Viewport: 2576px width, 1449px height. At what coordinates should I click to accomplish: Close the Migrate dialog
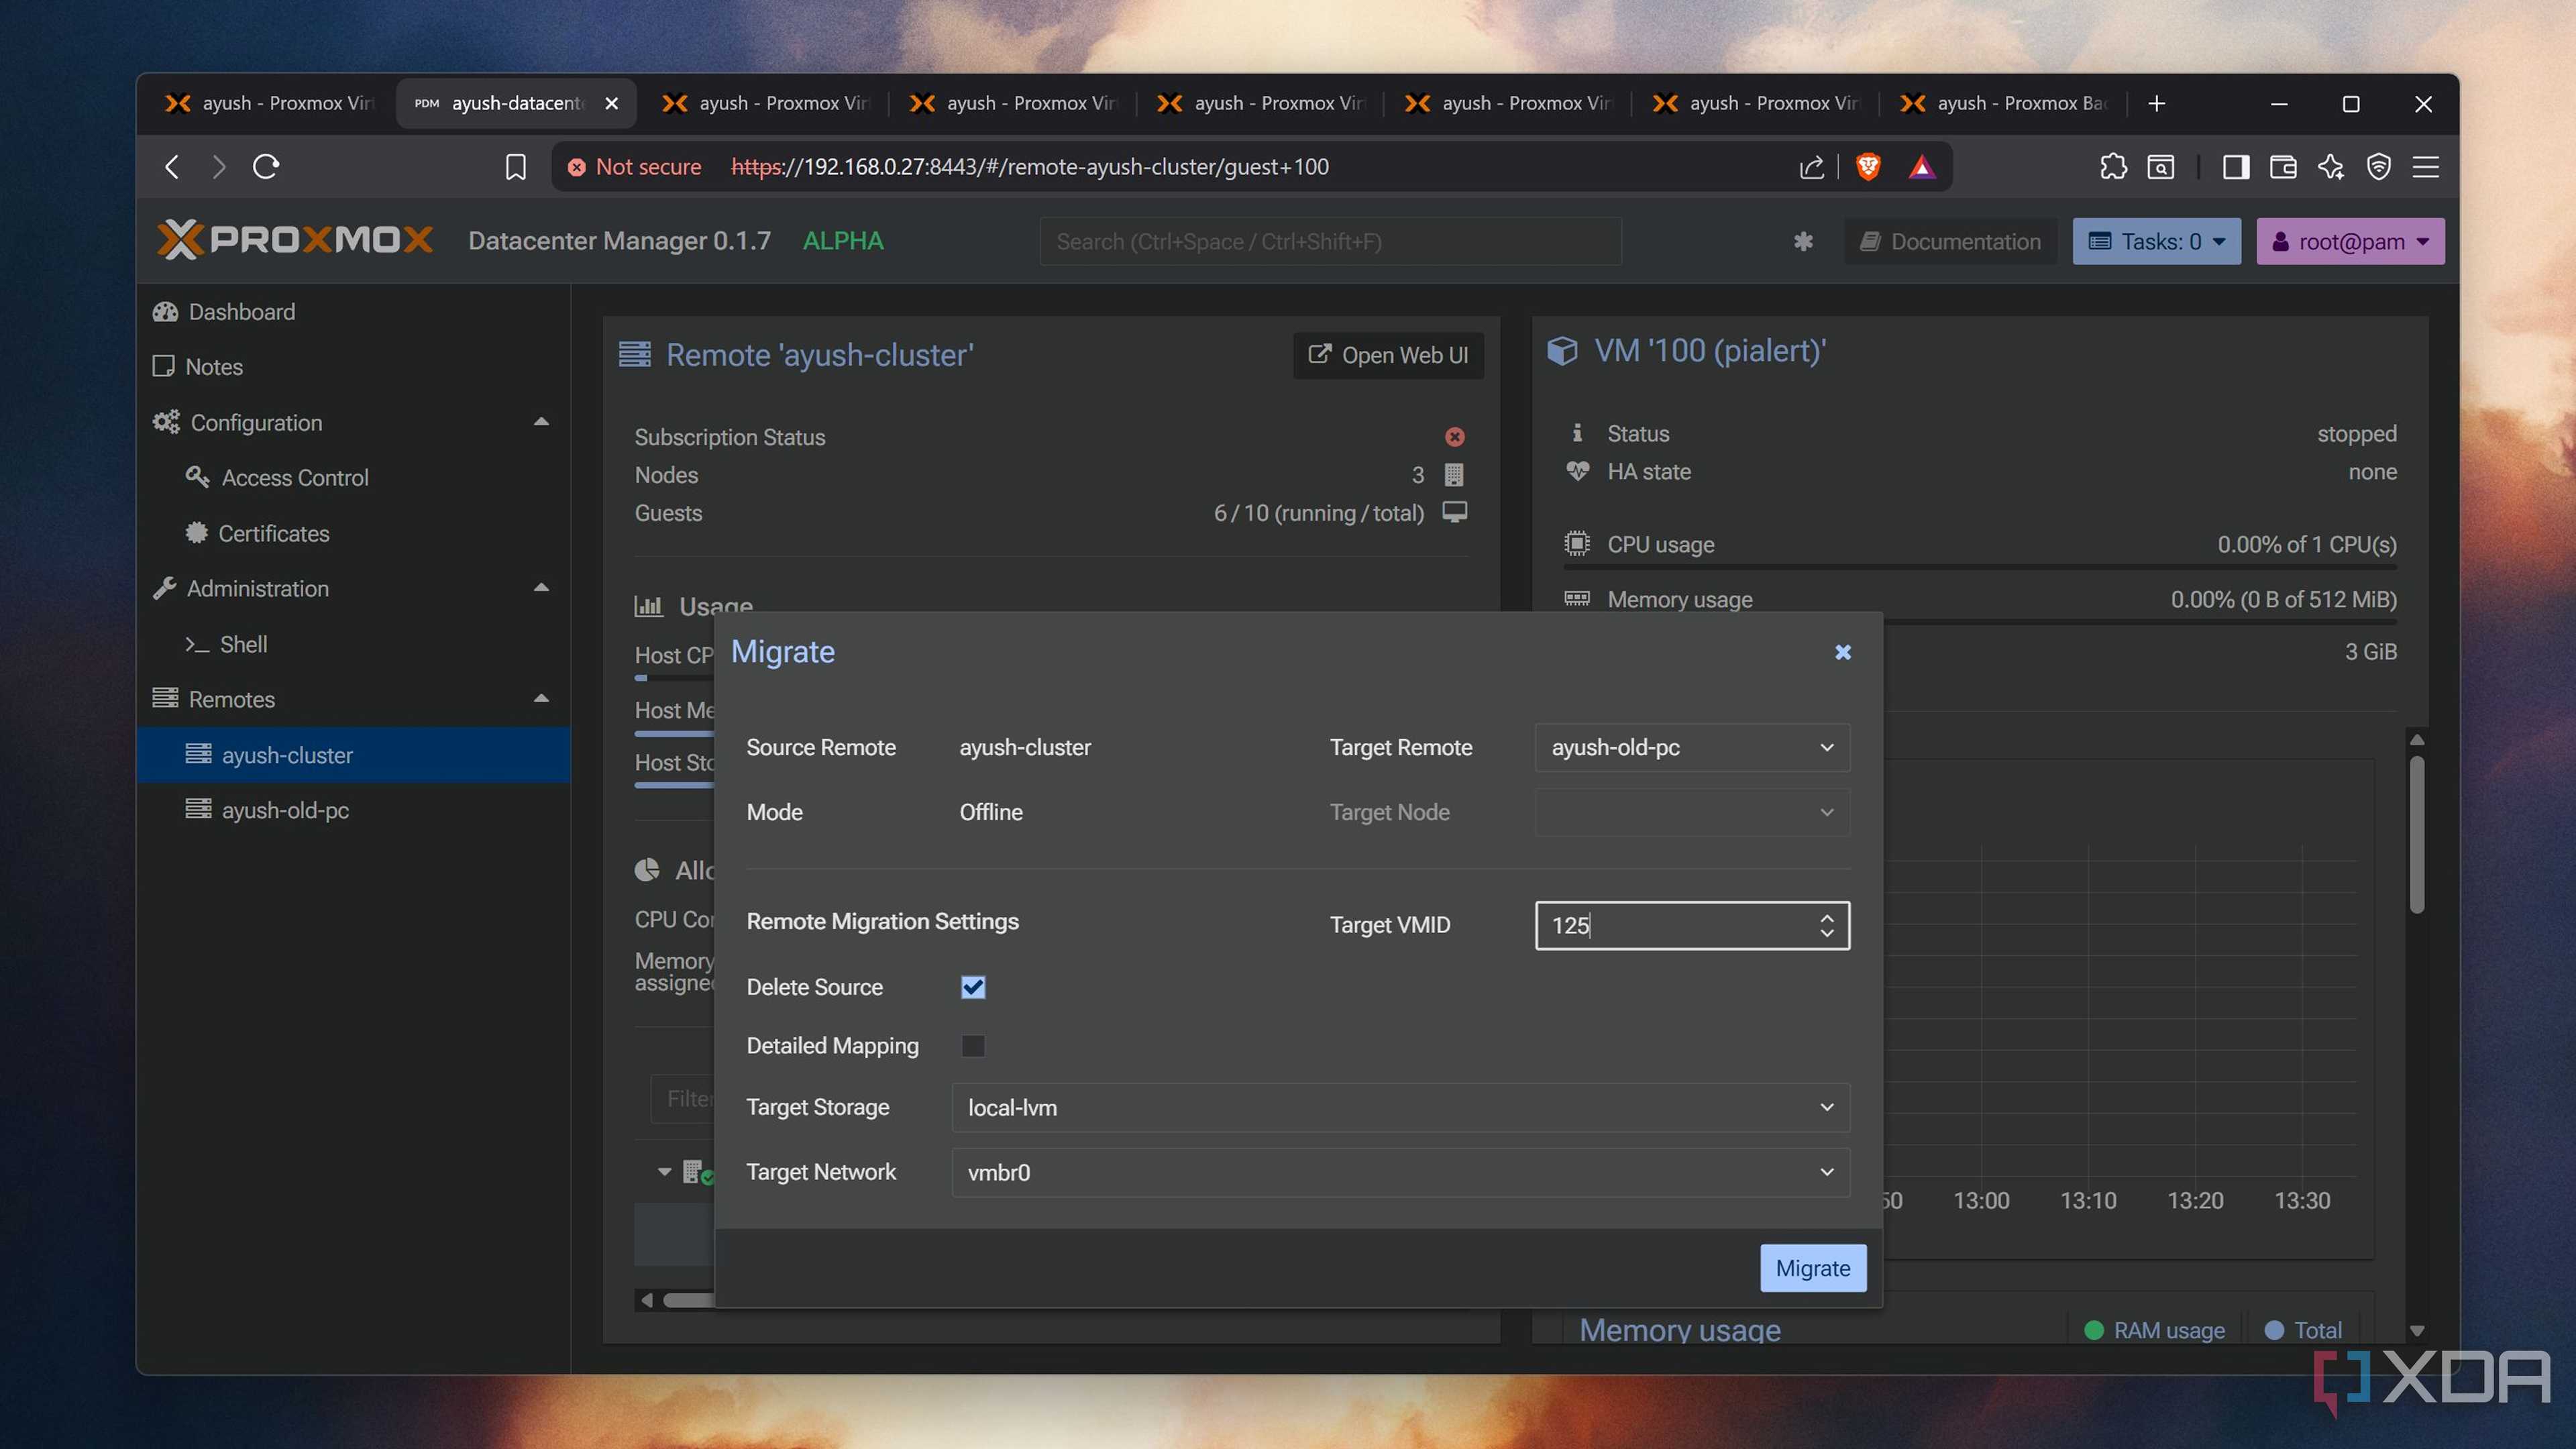(x=1843, y=652)
